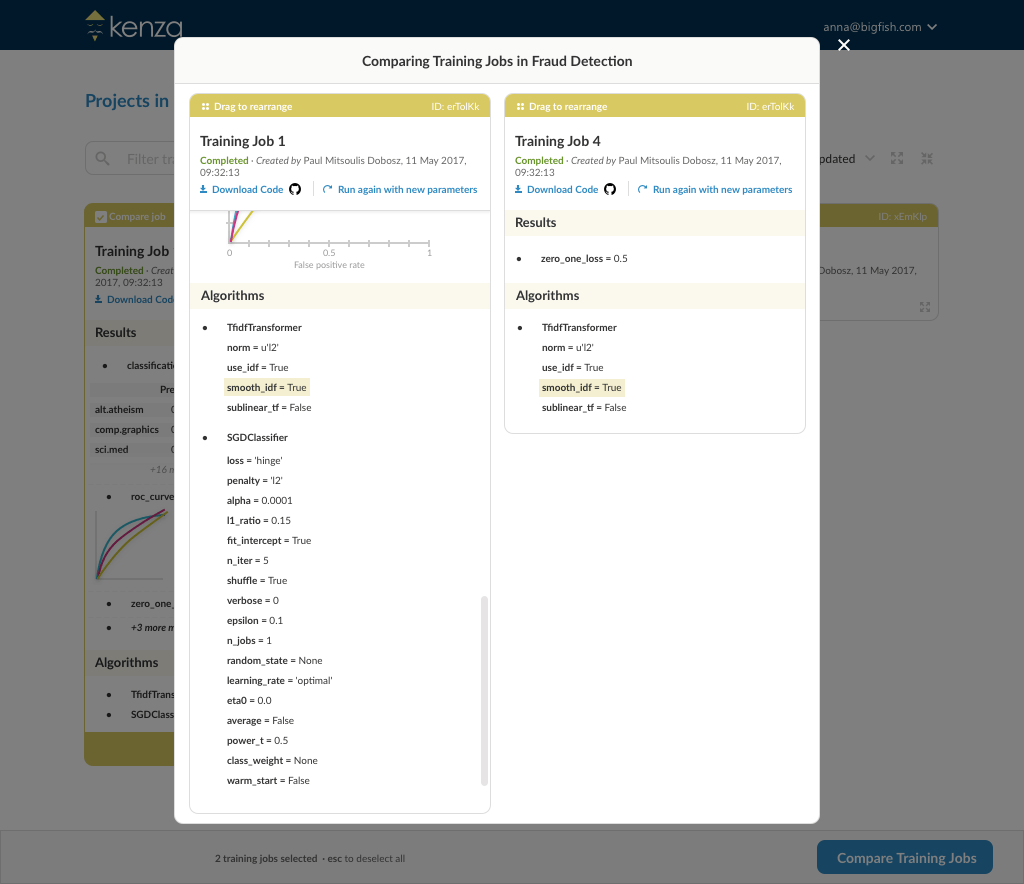Screen dimensions: 1024x884
Task: Click Download Code link for Training Job 1
Action: (x=248, y=189)
